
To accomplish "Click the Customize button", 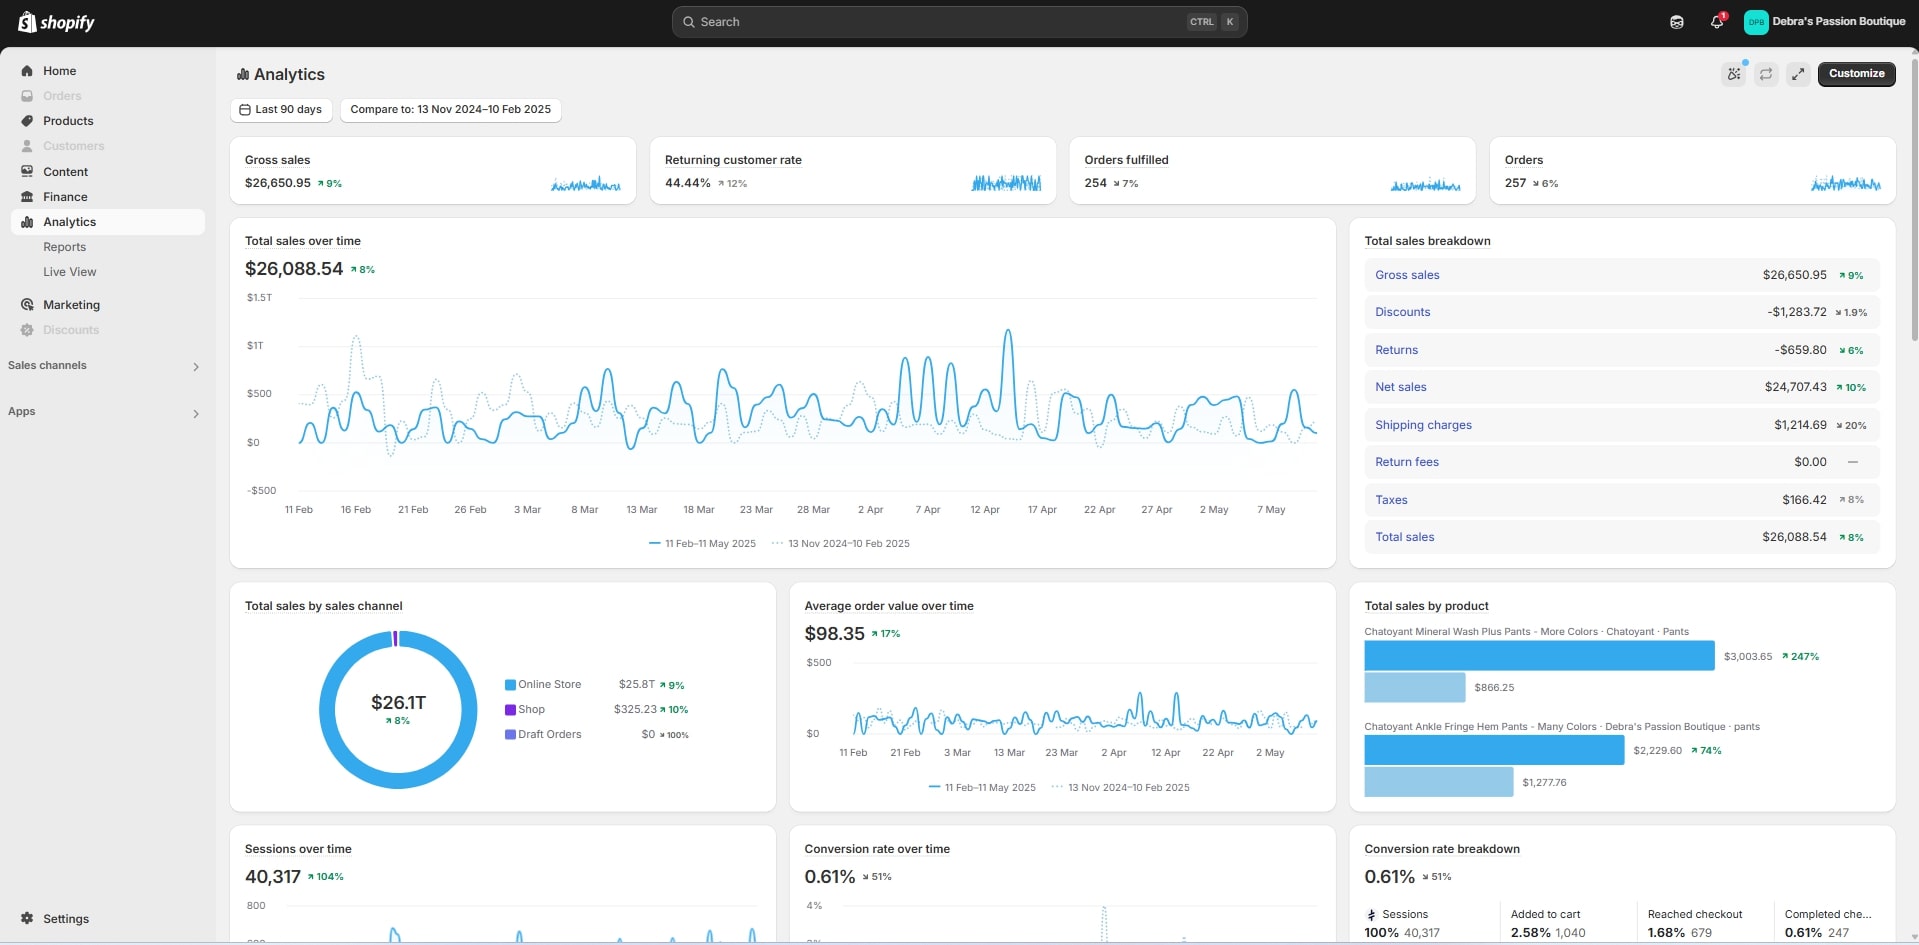I will (1856, 74).
